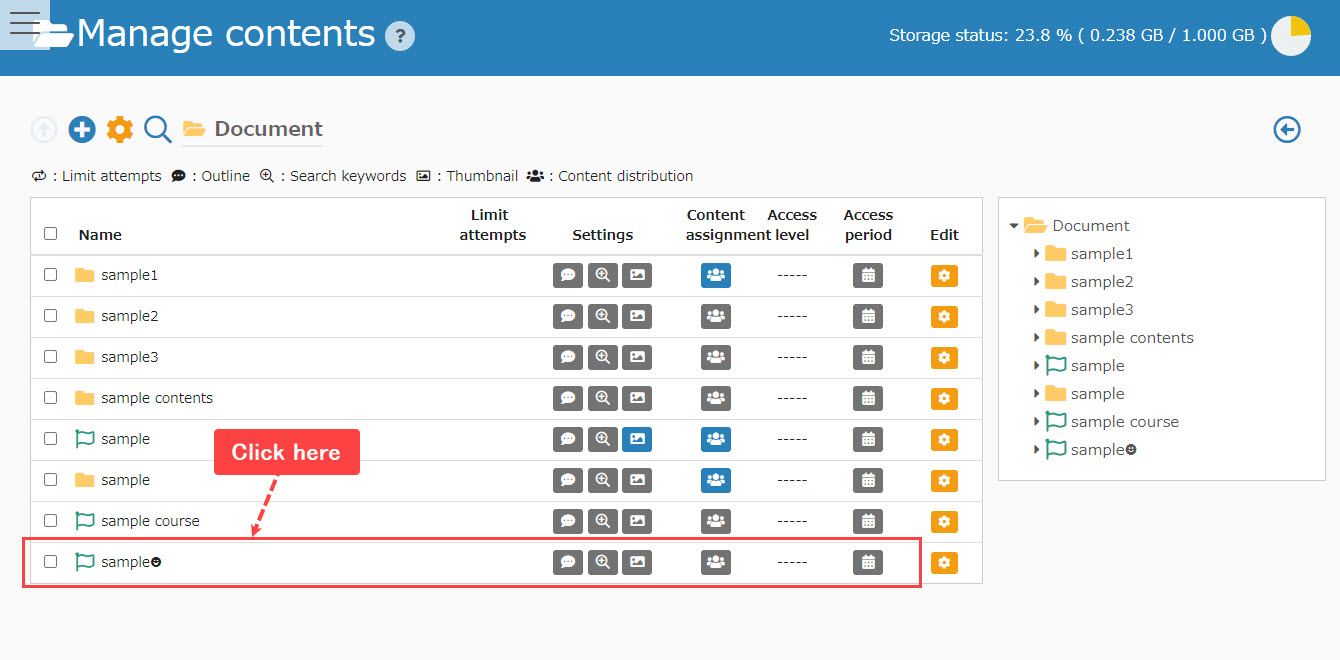This screenshot has height=660, width=1340.
Task: Expand sample course in the folder tree
Action: (1036, 422)
